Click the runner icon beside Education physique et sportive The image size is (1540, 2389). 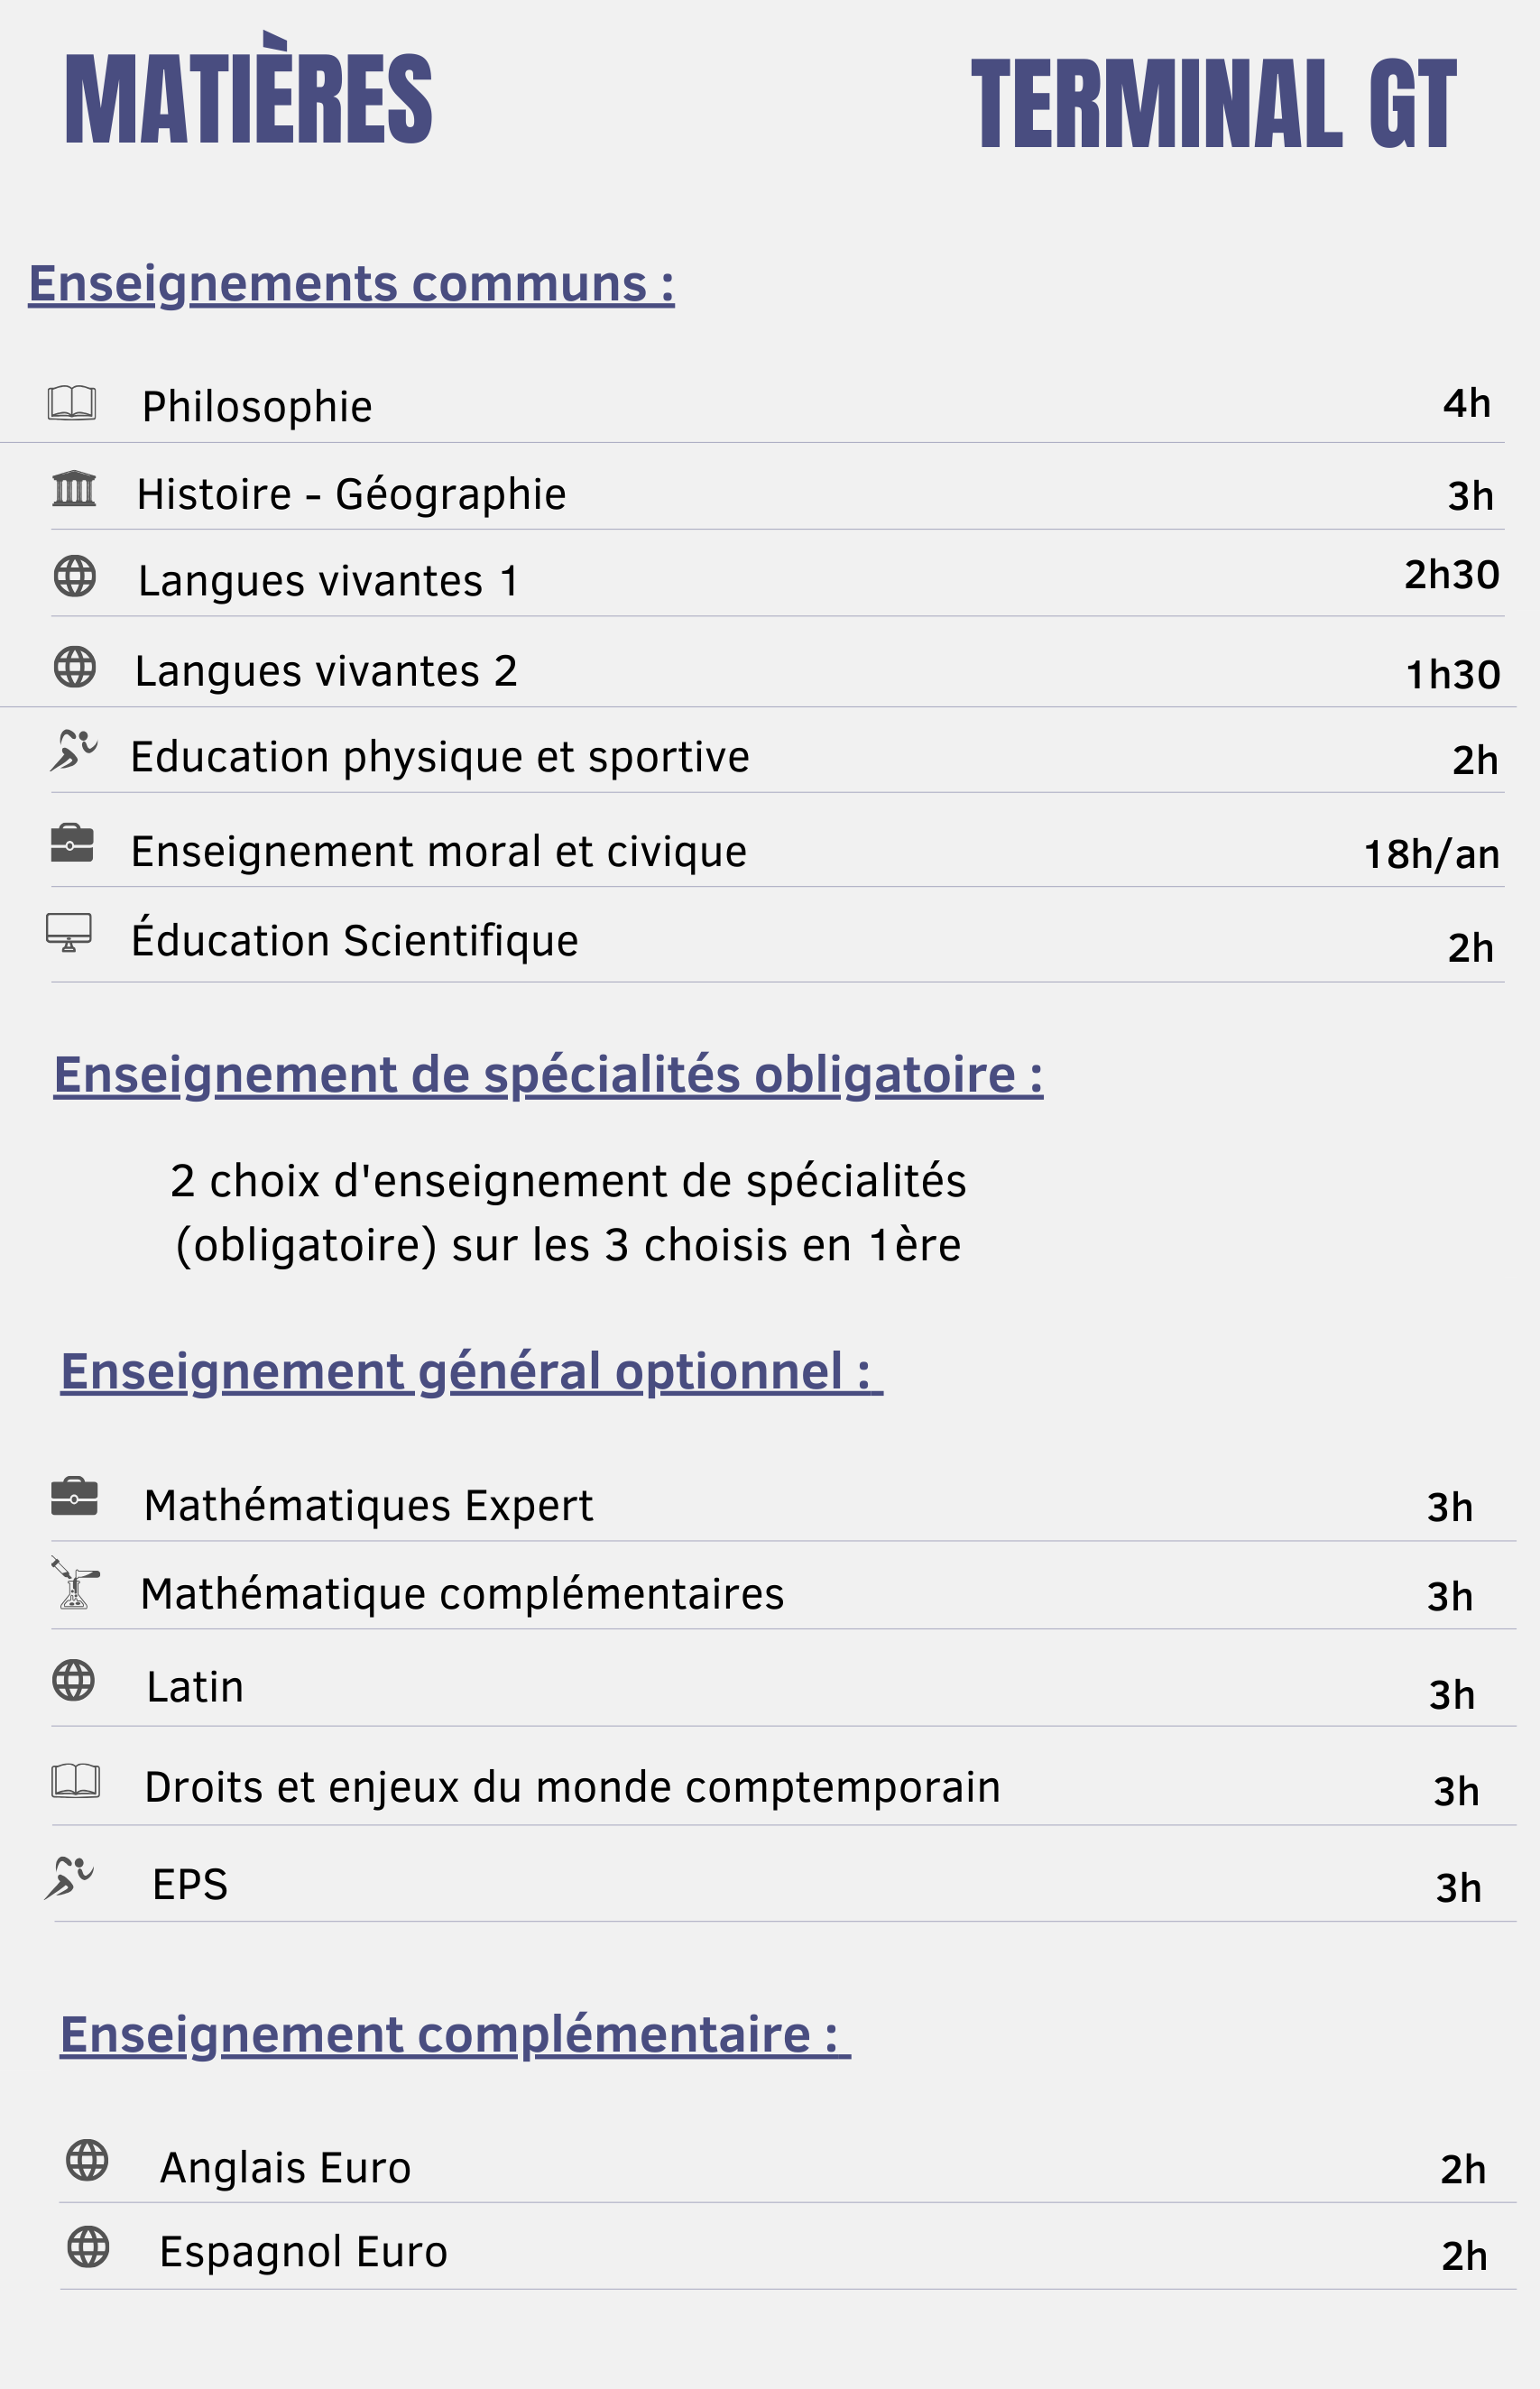click(x=73, y=751)
